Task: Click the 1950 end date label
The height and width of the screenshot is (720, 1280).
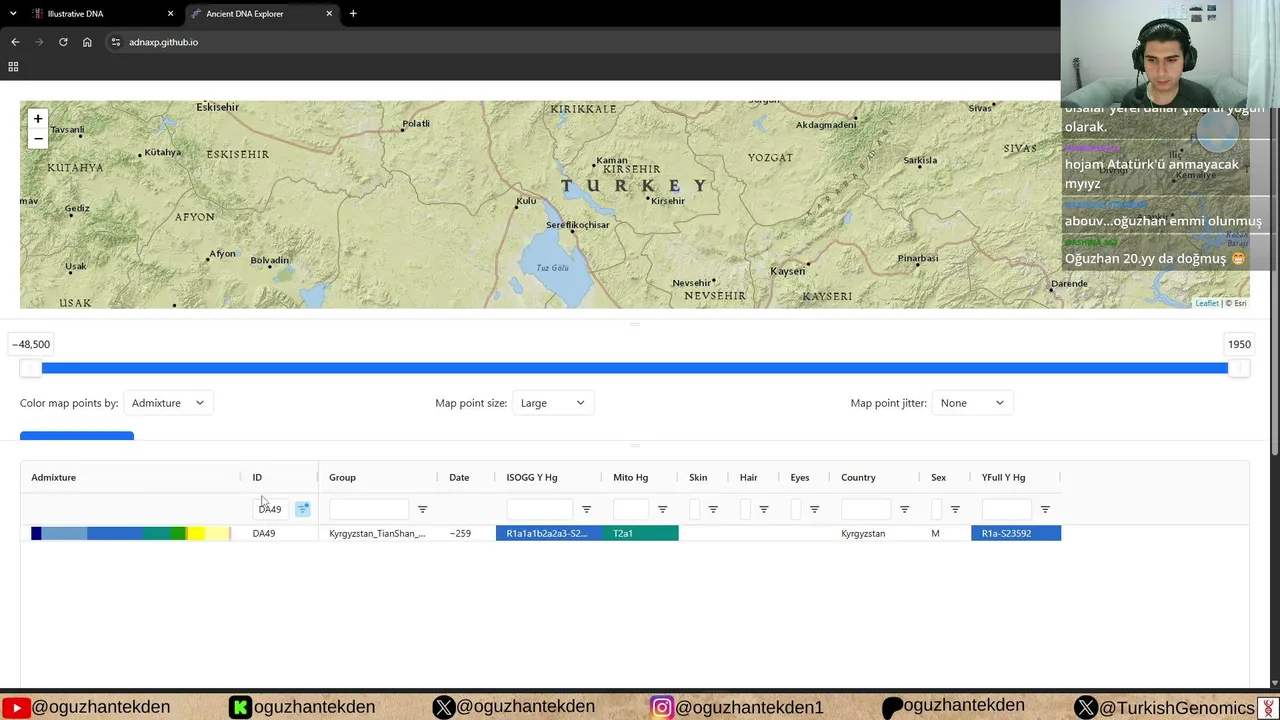Action: (x=1239, y=344)
